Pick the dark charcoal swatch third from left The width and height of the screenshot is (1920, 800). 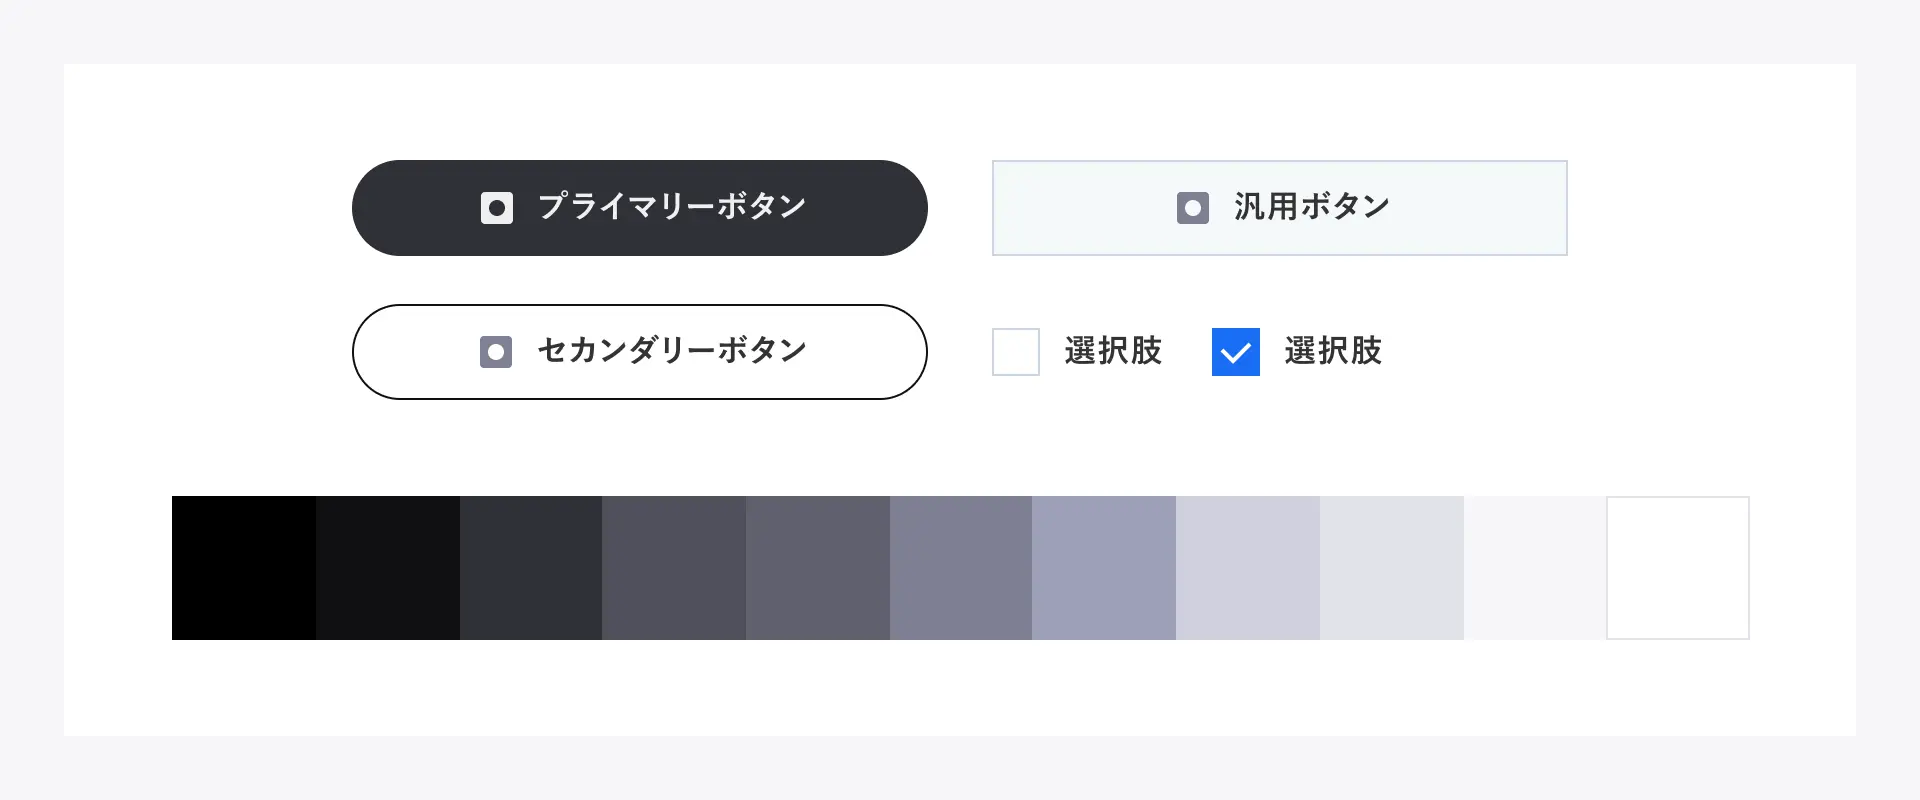[531, 568]
